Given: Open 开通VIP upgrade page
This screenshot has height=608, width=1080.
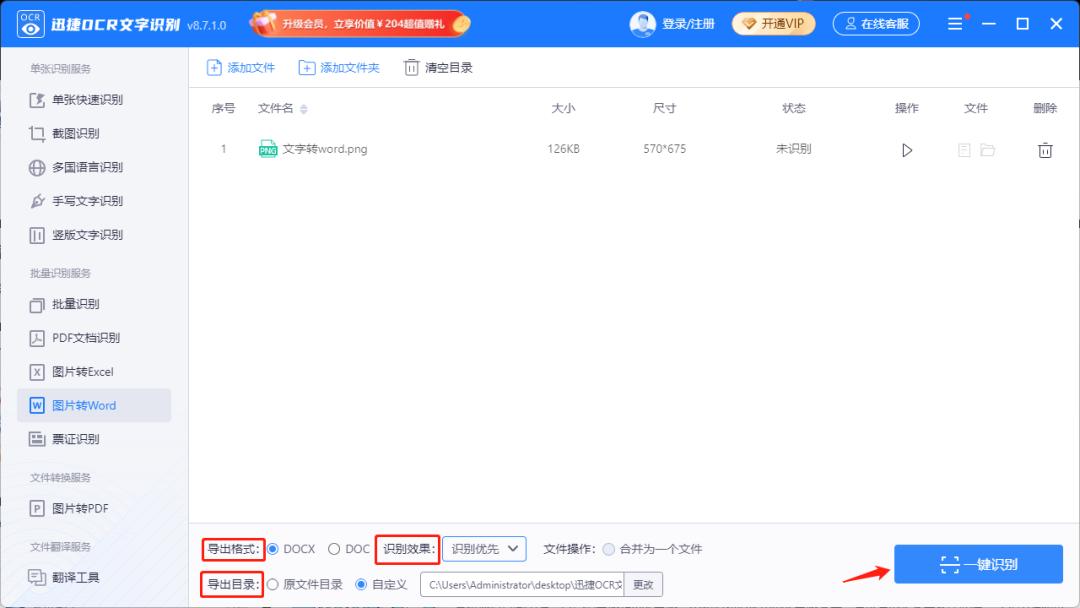Looking at the screenshot, I should point(773,22).
